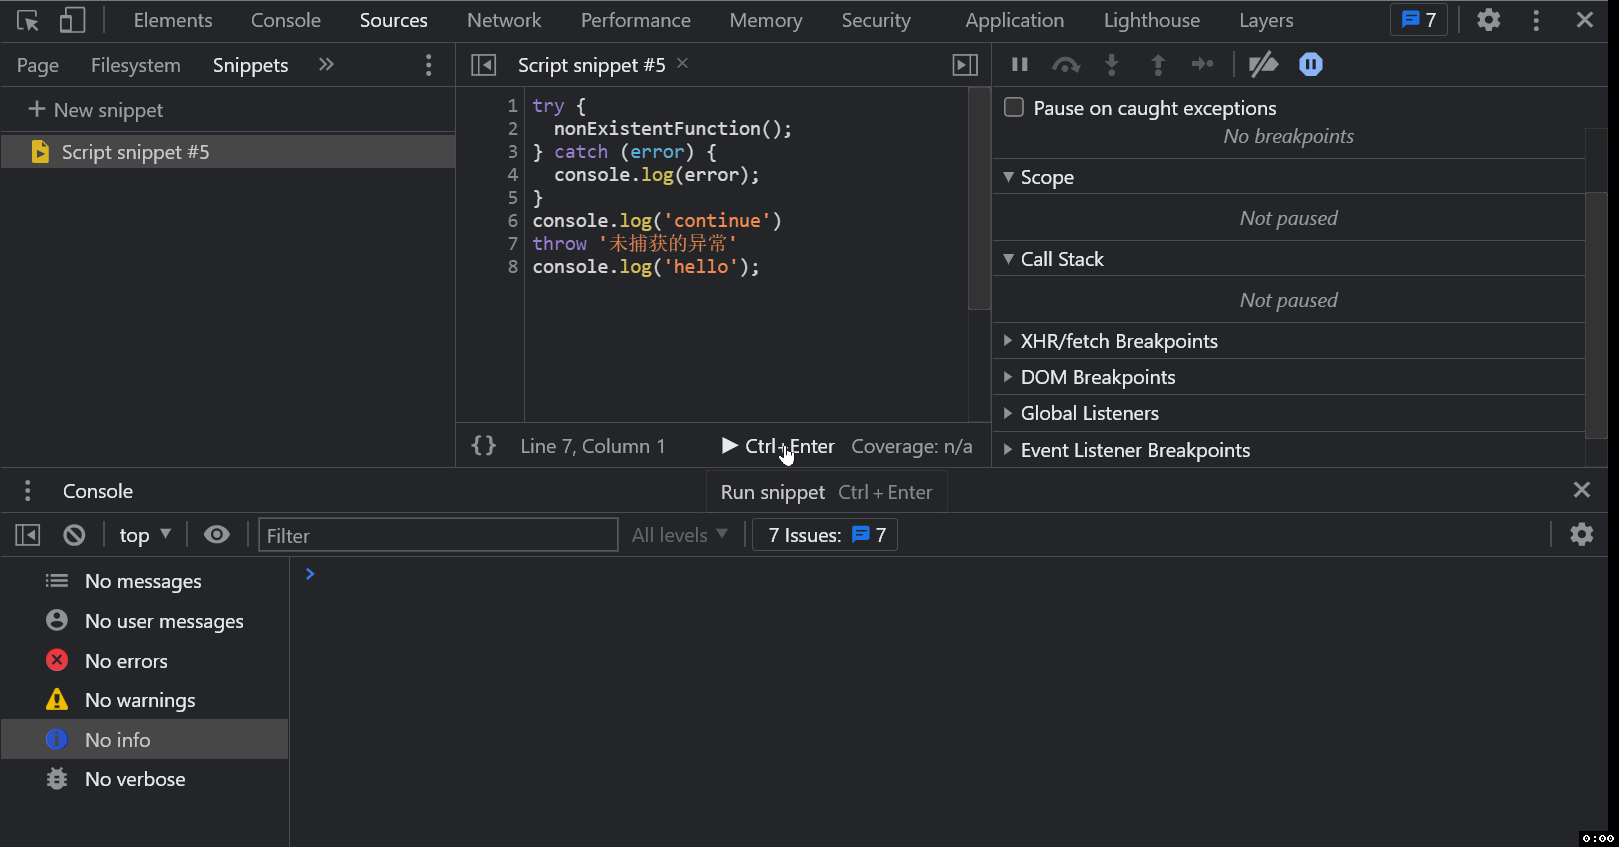Switch to the Elements tab

tap(173, 20)
